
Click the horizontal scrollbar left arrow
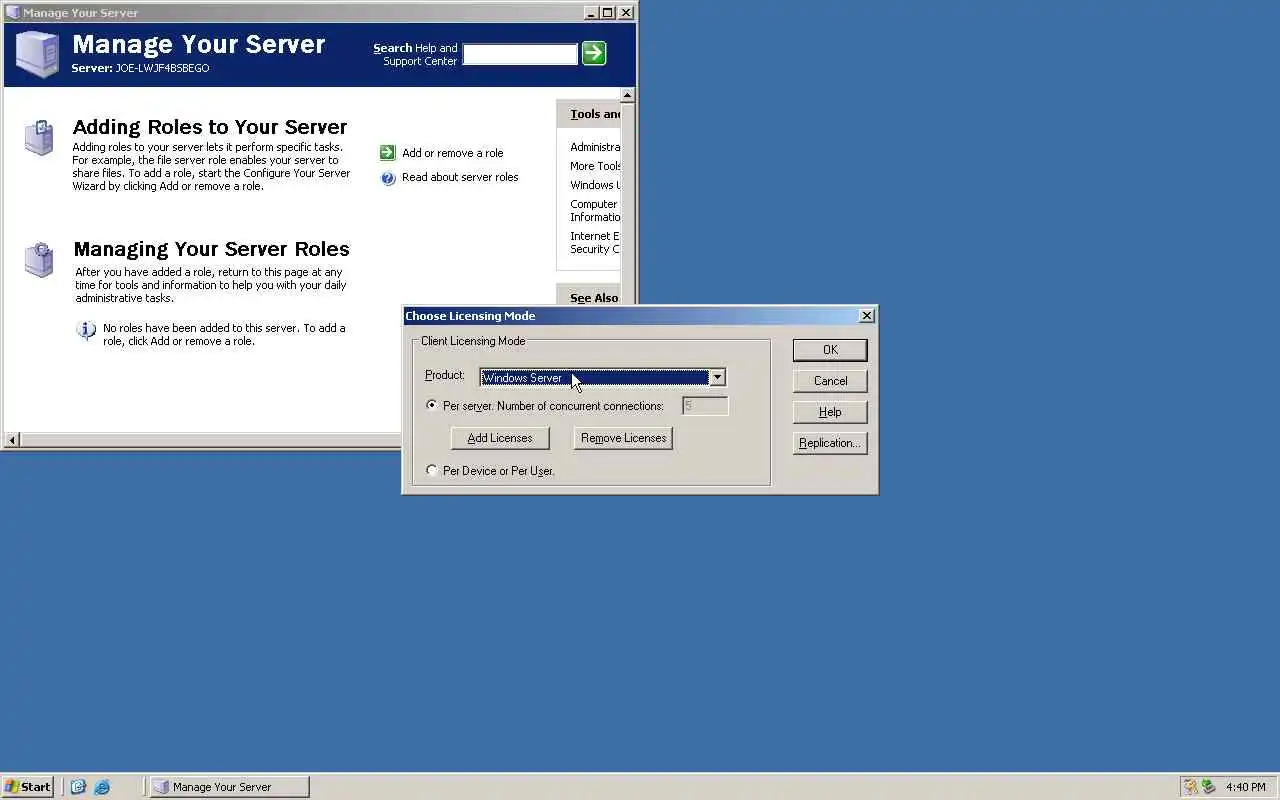pyautogui.click(x=12, y=440)
